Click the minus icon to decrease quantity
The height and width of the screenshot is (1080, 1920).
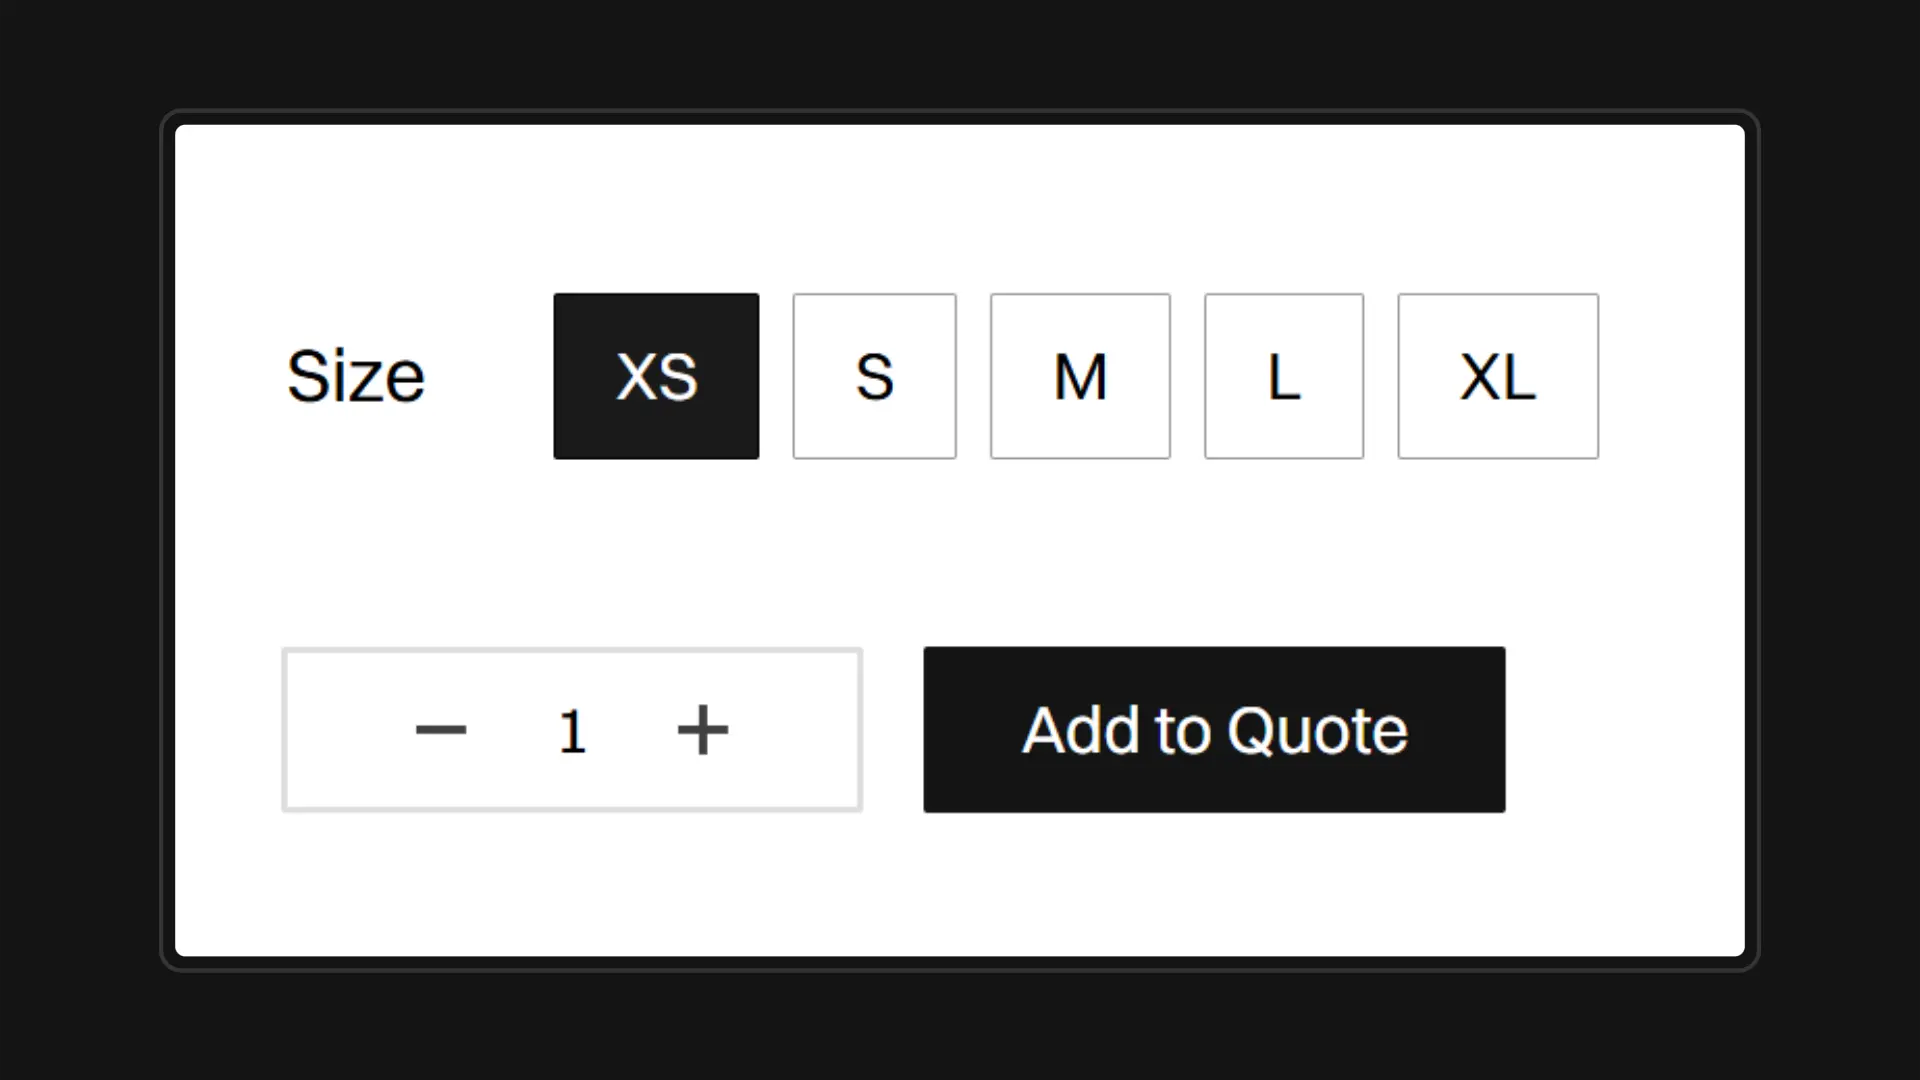point(441,730)
